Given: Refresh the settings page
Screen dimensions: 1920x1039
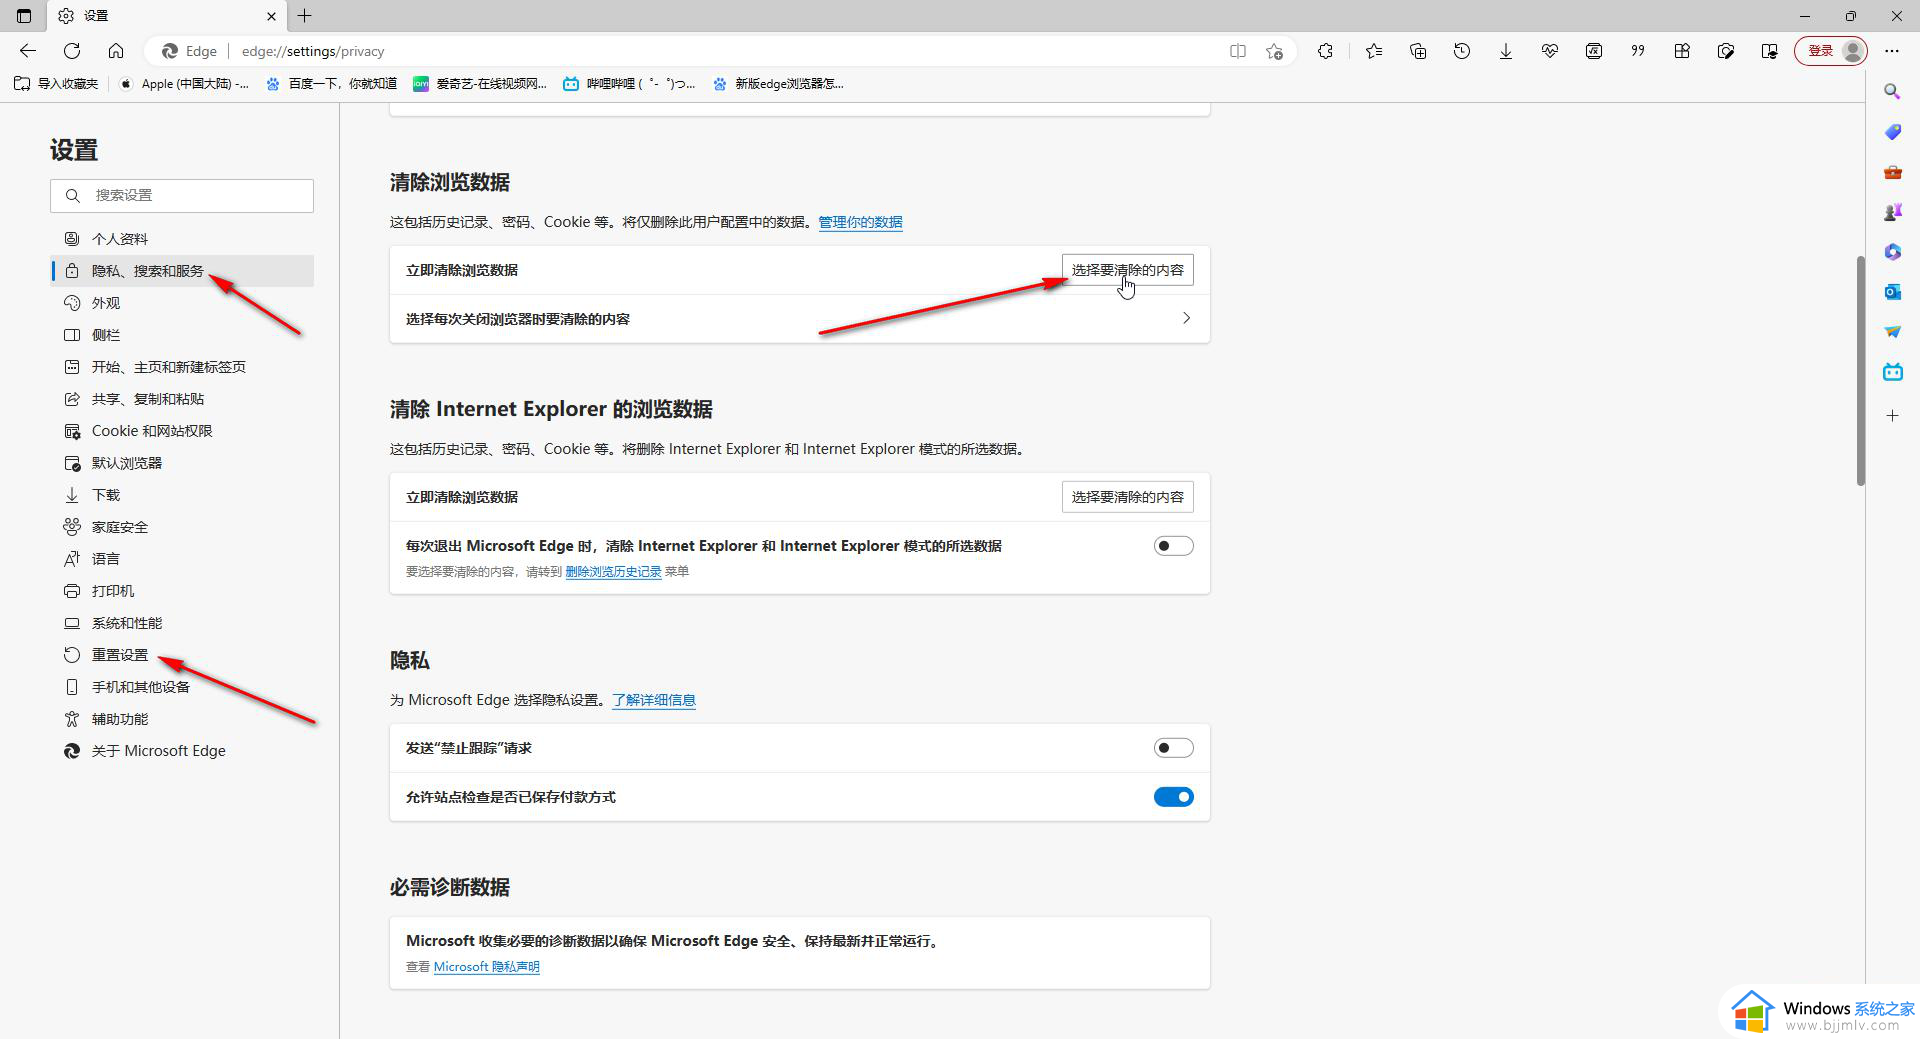Looking at the screenshot, I should click(72, 51).
